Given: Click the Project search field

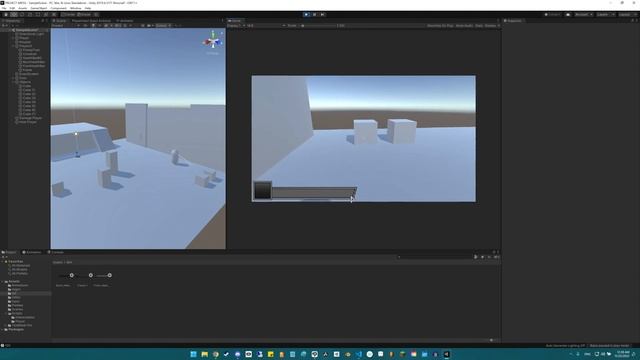Looking at the screenshot, I should point(434,257).
